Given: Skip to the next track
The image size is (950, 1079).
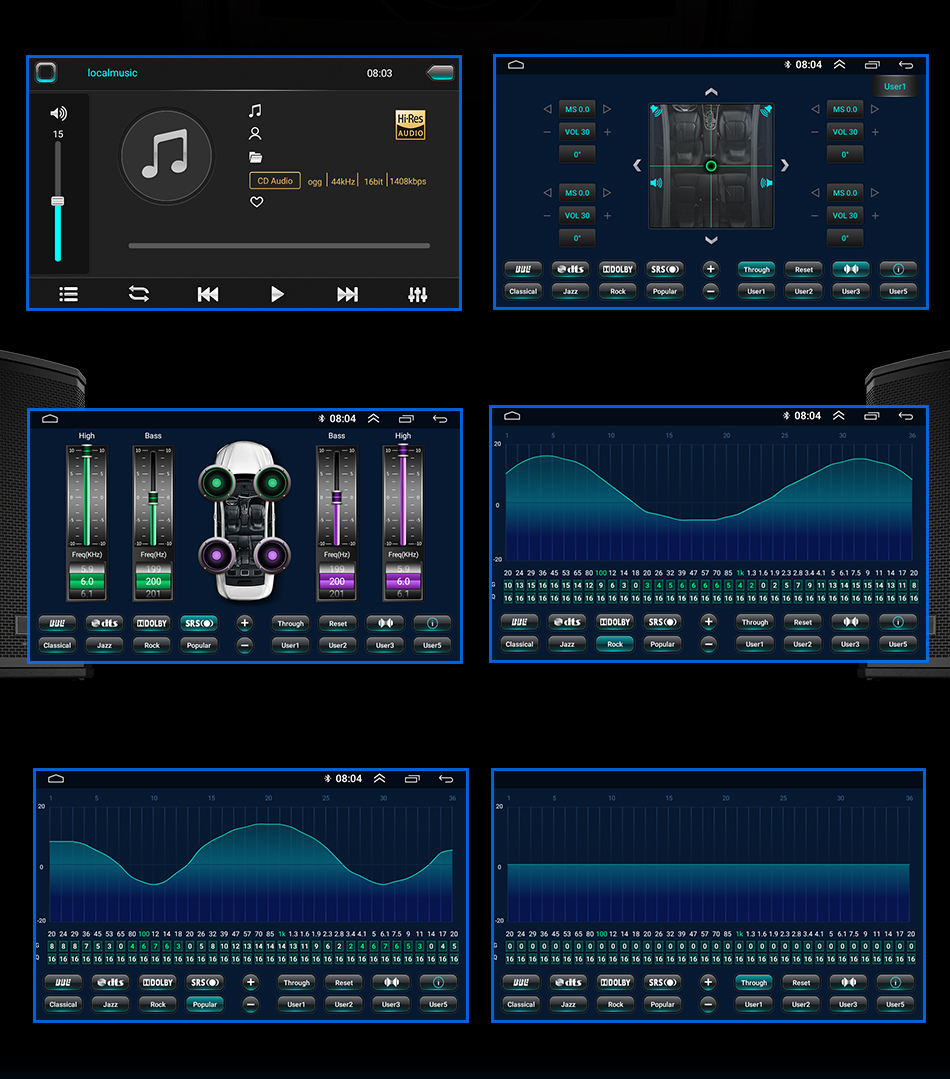Looking at the screenshot, I should (347, 294).
